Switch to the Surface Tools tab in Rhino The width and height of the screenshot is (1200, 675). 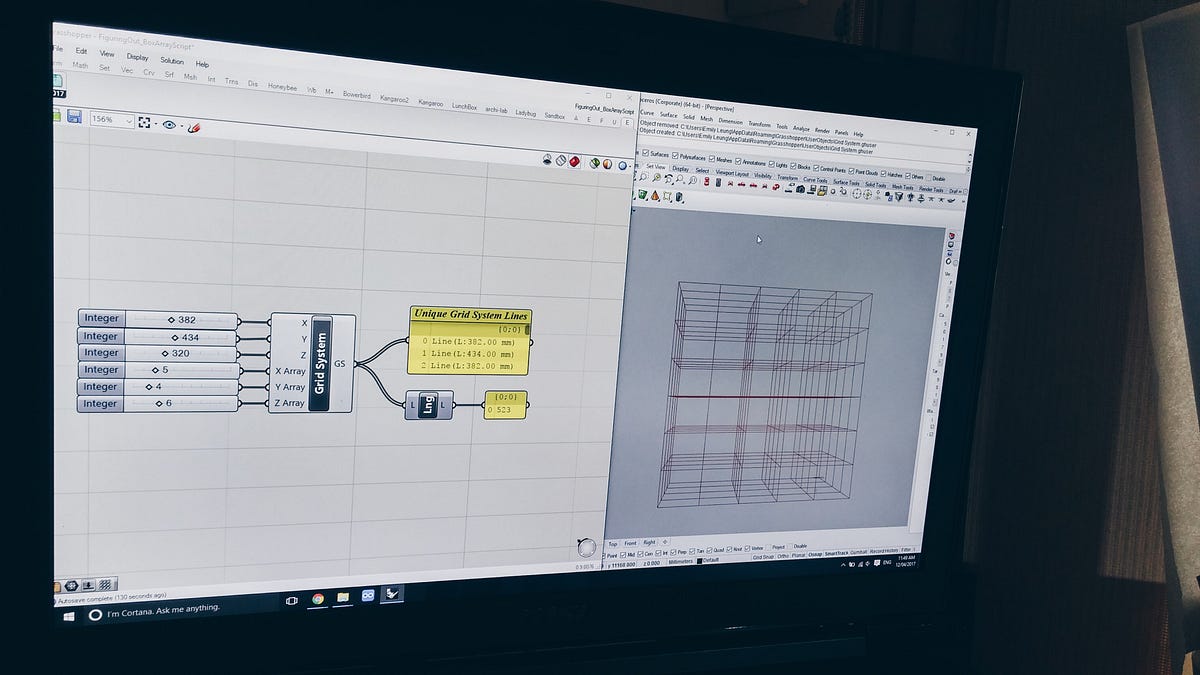845,182
